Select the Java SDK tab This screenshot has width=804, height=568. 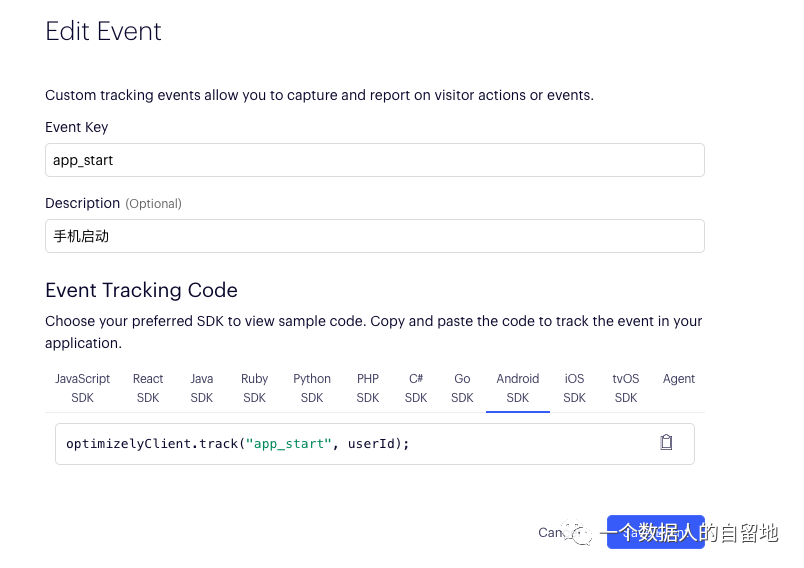(202, 388)
